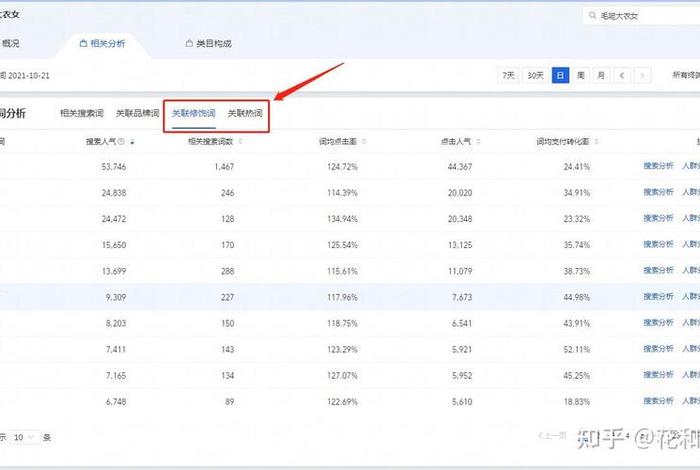700x470 pixels.
Task: Click the 搜索人气 value 53,746
Action: click(114, 167)
